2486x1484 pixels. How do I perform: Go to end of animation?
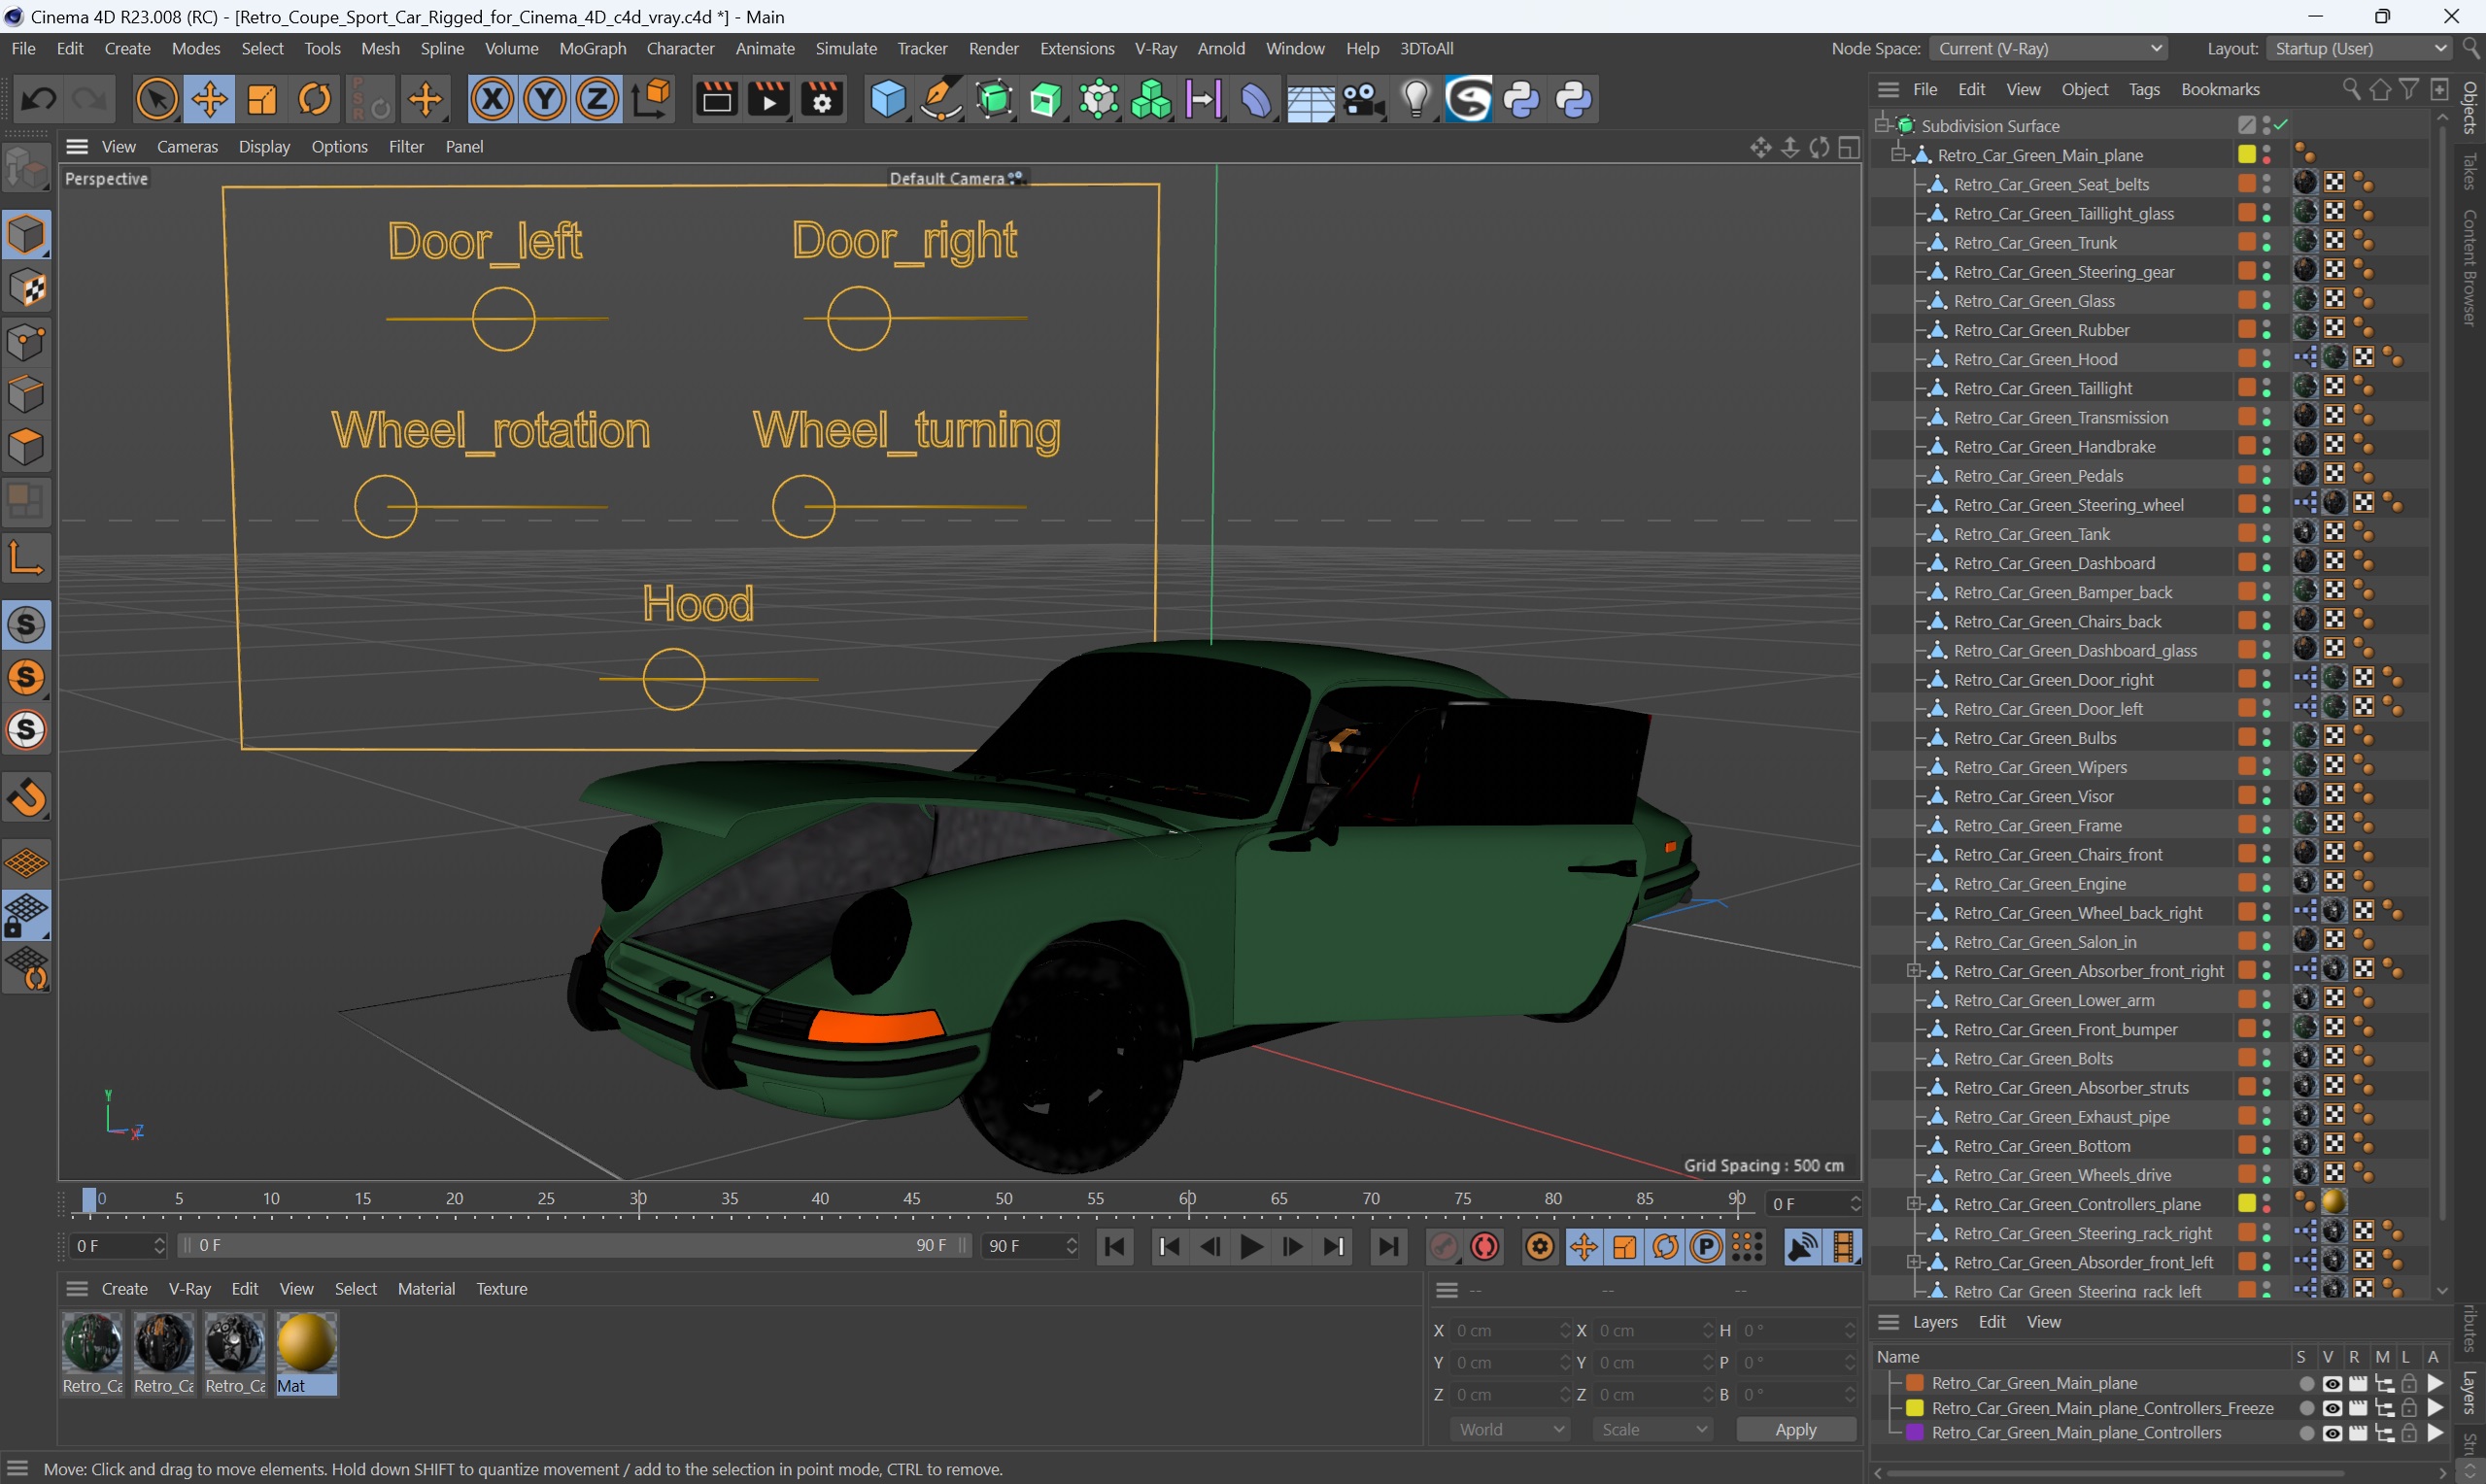(1388, 1246)
